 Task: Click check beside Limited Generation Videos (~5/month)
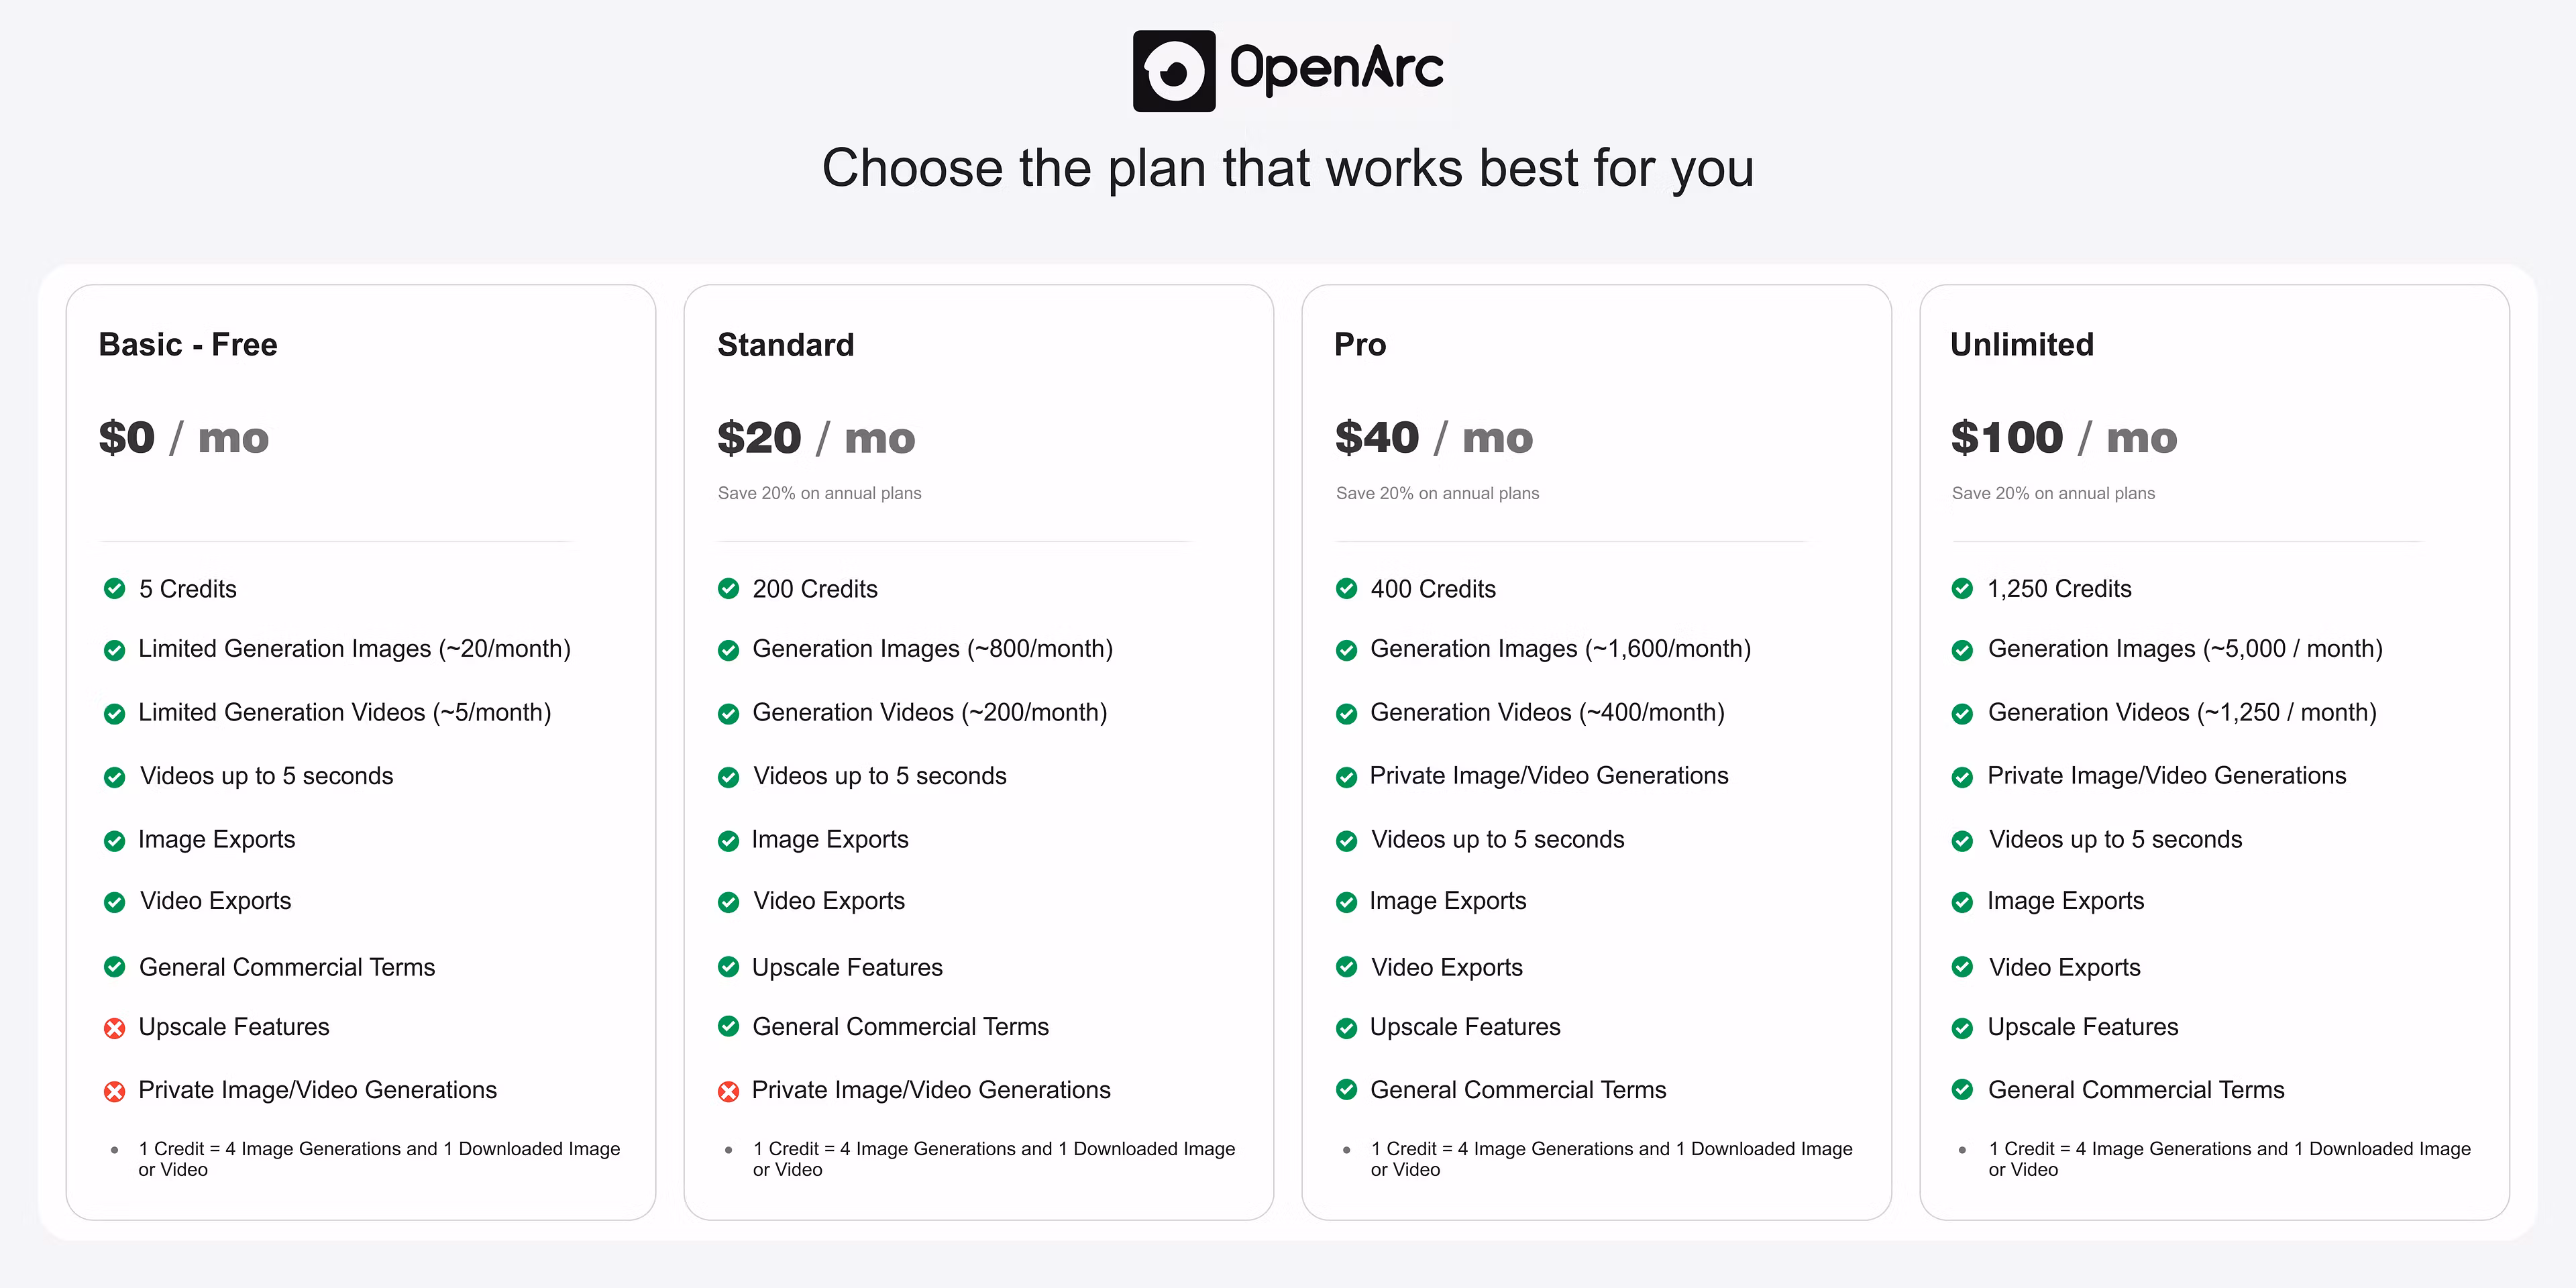pyautogui.click(x=115, y=714)
